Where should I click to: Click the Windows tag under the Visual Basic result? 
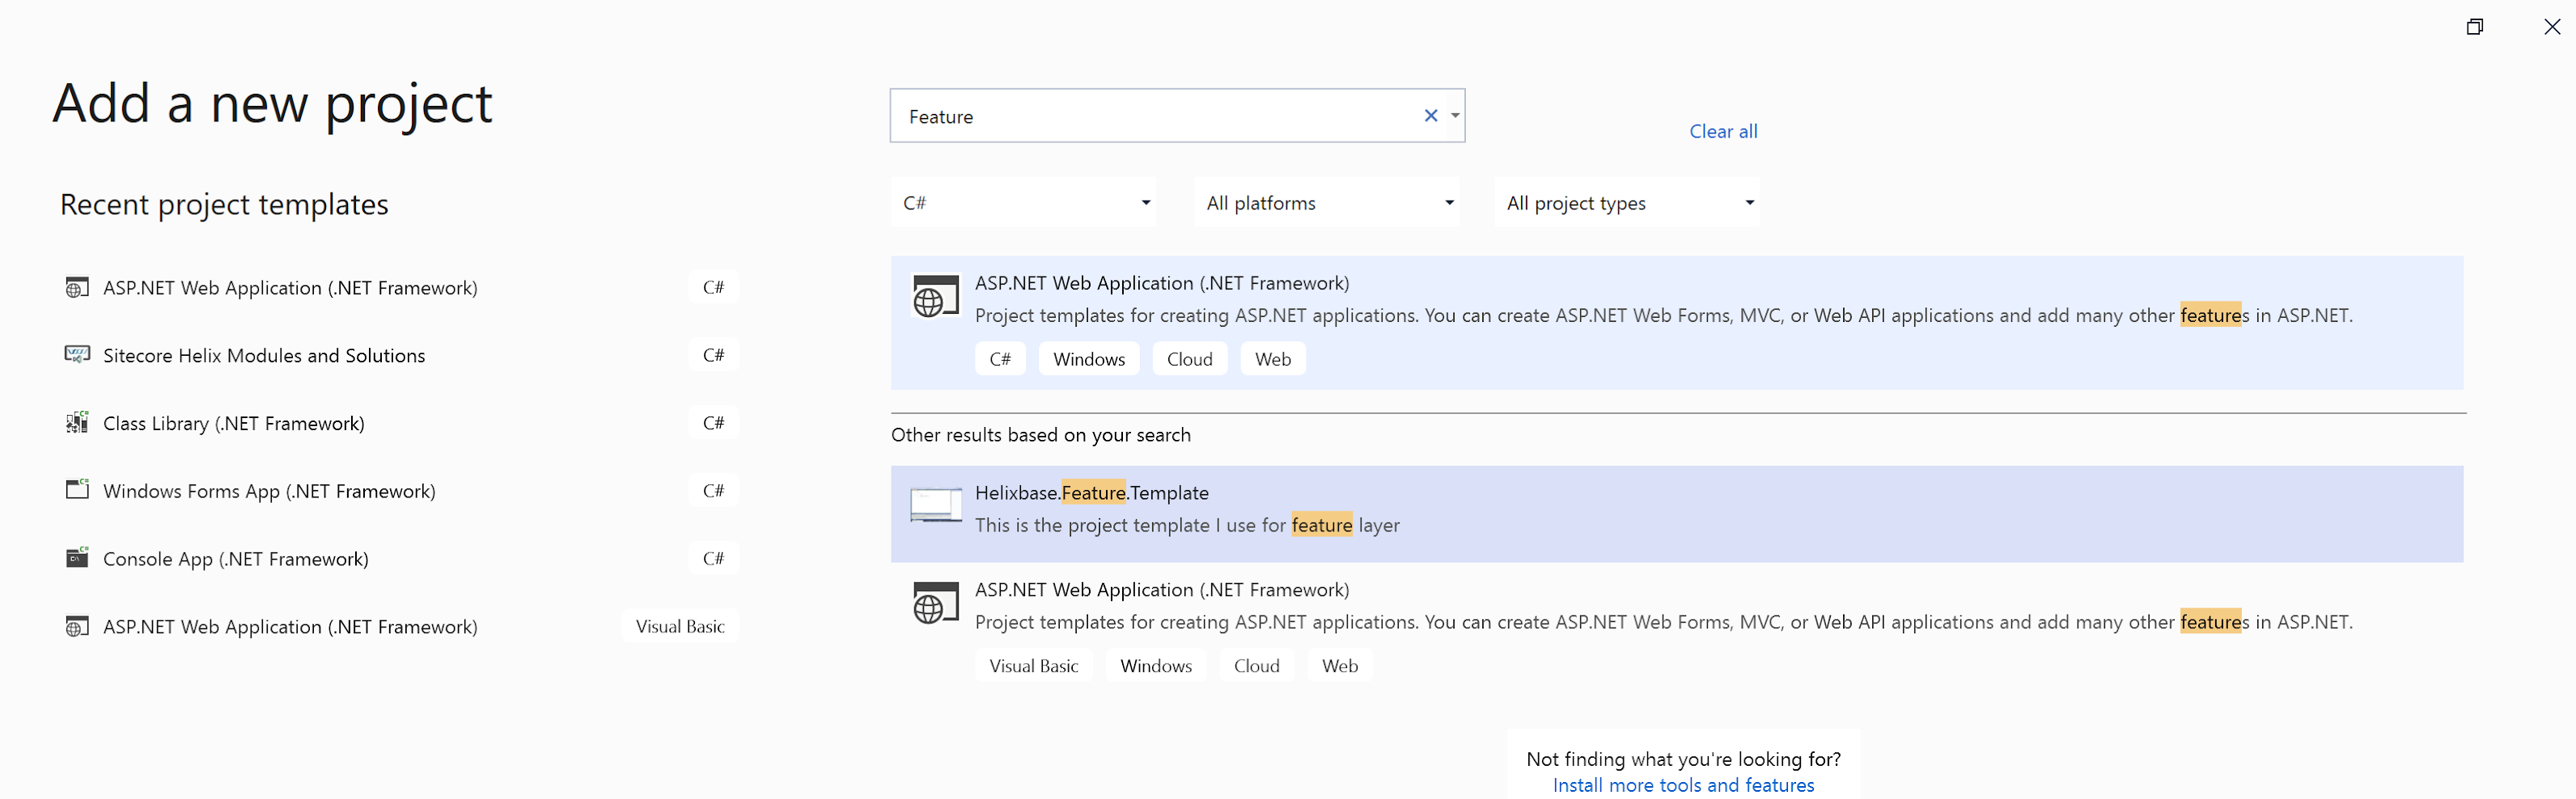coord(1156,666)
